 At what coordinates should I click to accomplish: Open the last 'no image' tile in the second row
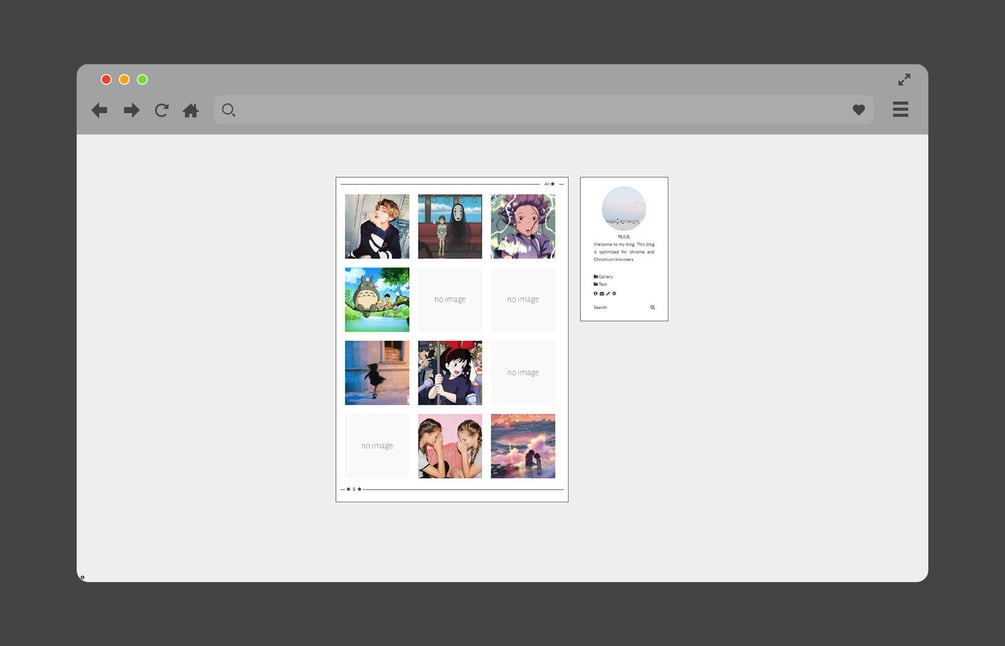523,299
